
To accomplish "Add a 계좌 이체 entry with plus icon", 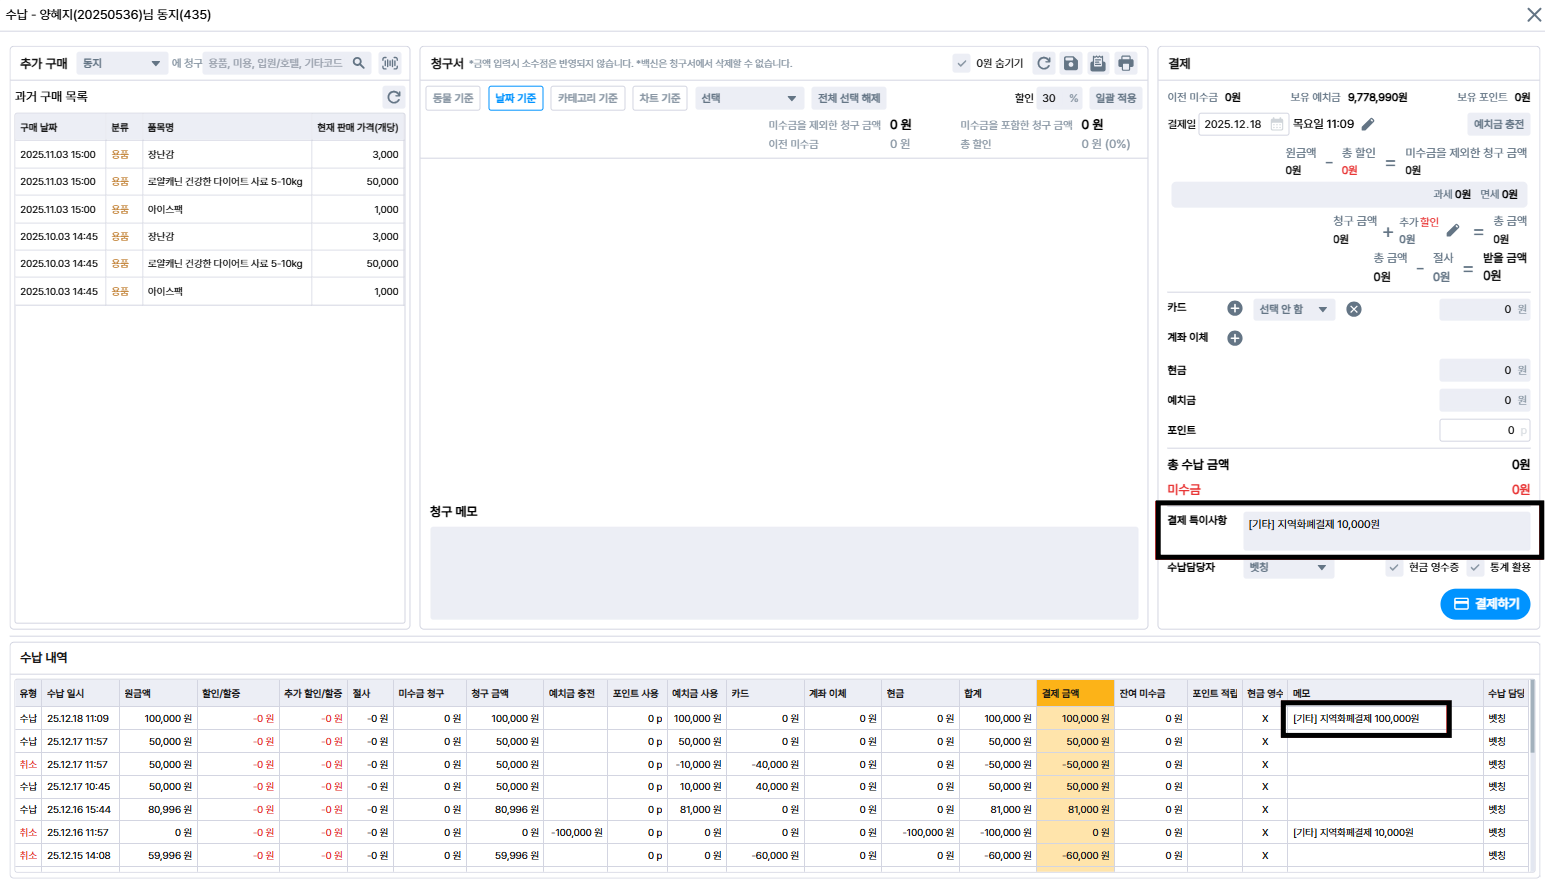I will (x=1235, y=338).
